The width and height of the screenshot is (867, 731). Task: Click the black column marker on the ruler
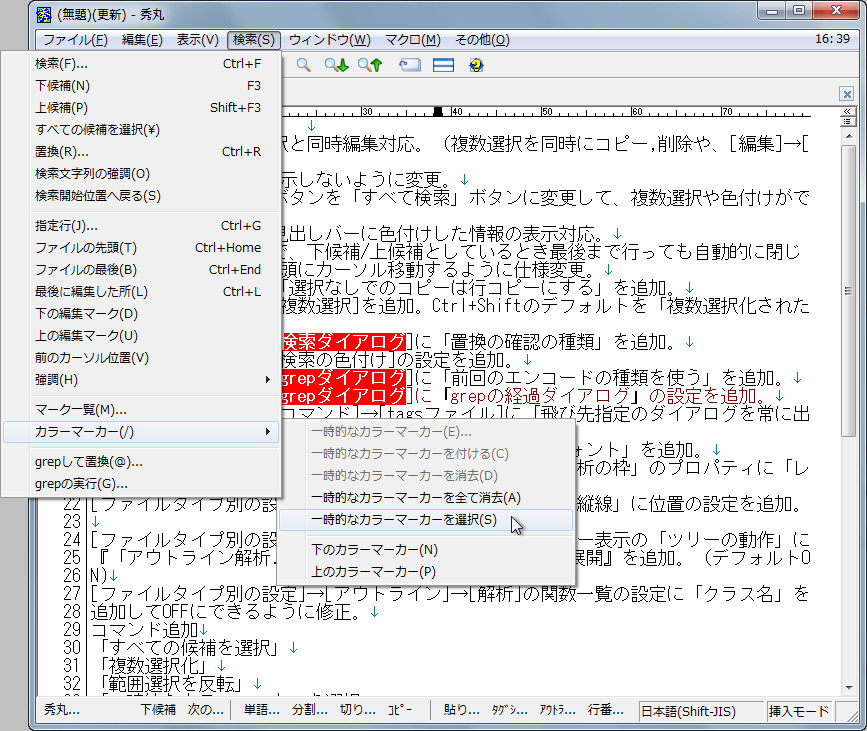click(438, 111)
